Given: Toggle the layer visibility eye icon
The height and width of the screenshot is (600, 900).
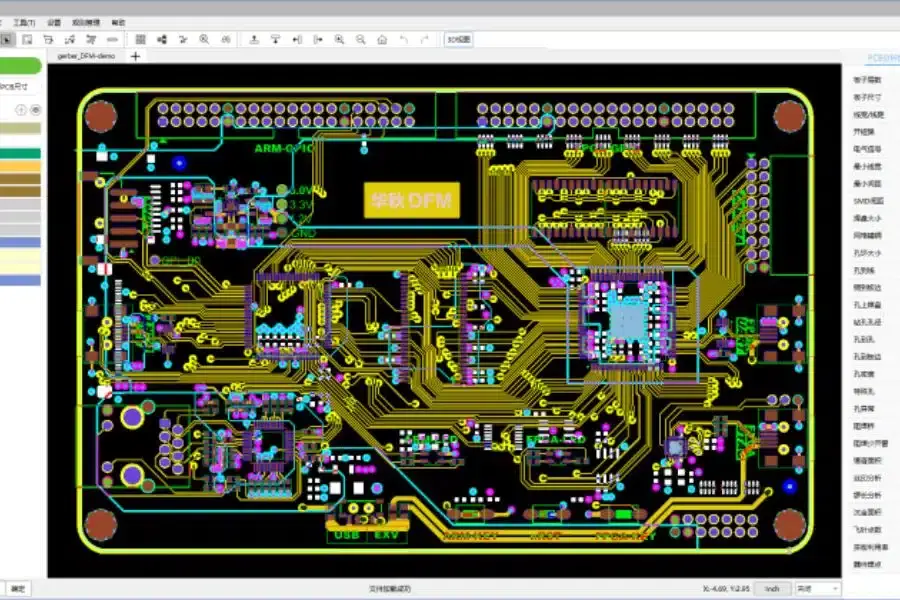Looking at the screenshot, I should click(36, 110).
